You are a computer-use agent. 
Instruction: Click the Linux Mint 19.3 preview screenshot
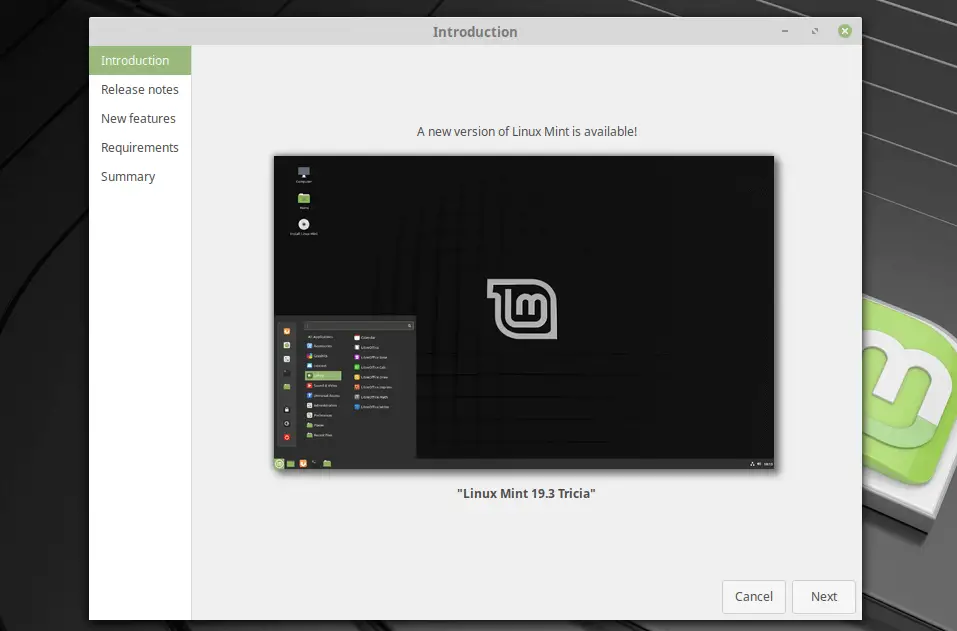click(x=524, y=312)
